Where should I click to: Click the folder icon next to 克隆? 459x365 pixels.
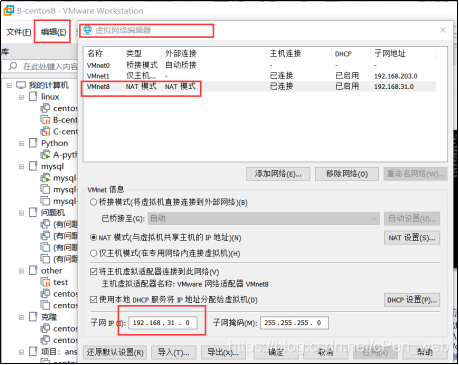(x=33, y=317)
